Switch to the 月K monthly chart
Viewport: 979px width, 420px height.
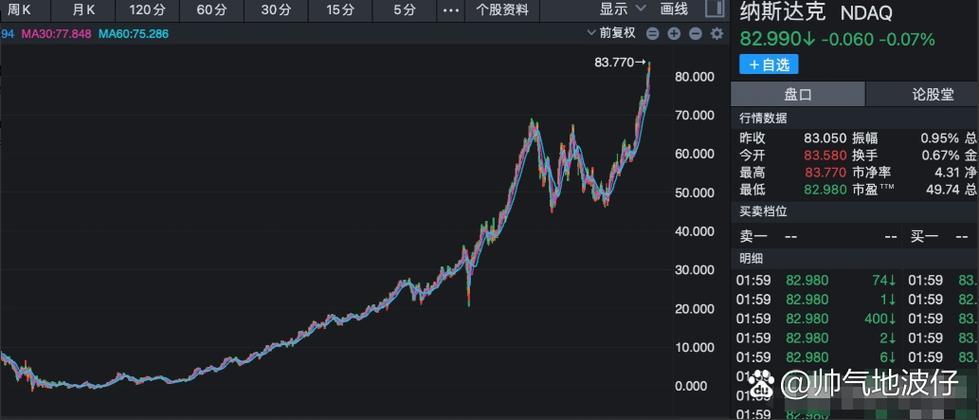pos(82,10)
